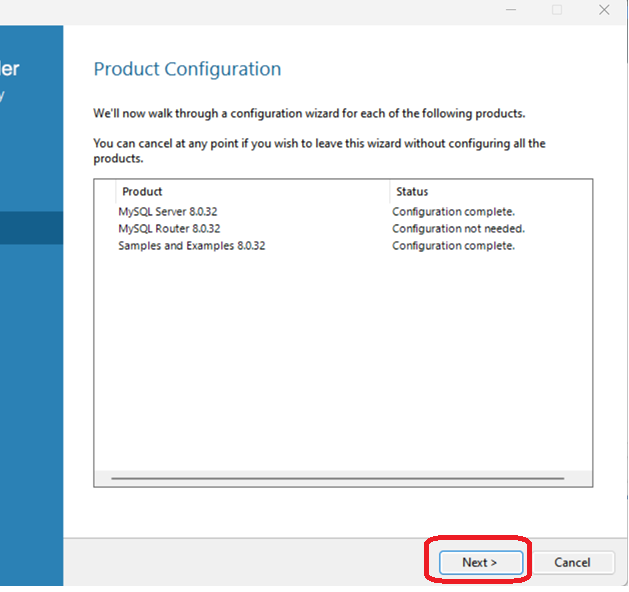Click the Samples and Examples Configuration complete. status
The image size is (629, 592).
pos(453,245)
